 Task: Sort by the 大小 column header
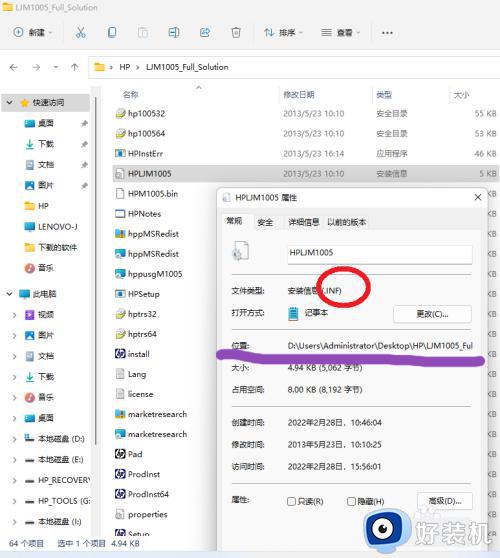[x=461, y=95]
